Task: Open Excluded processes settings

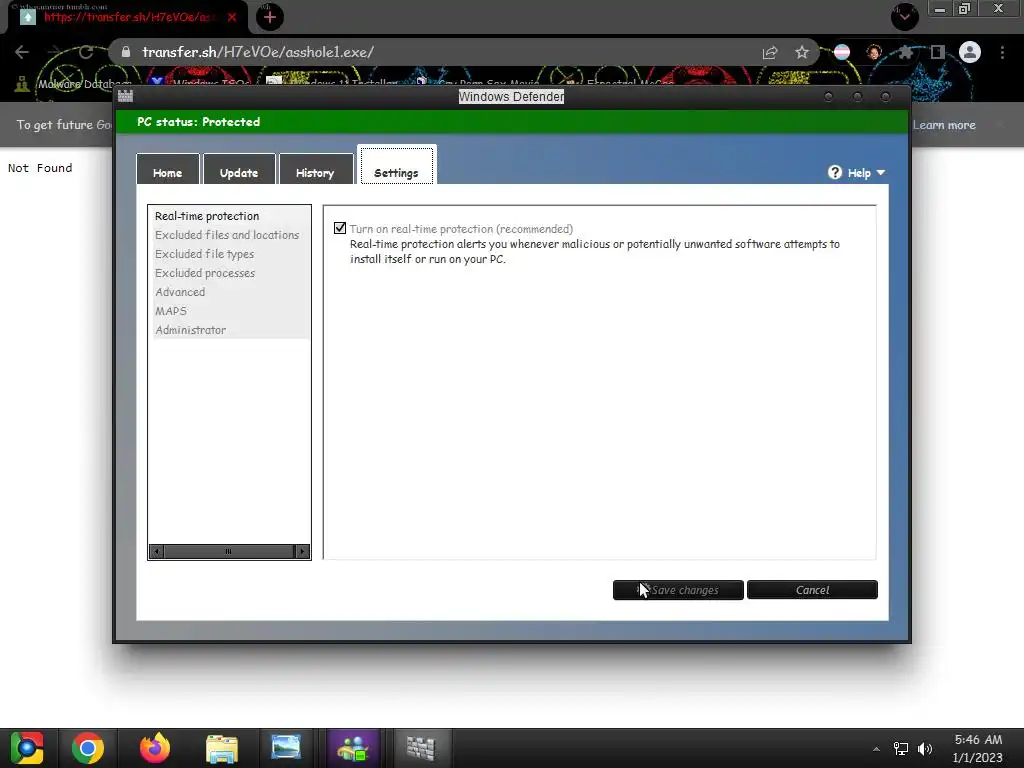Action: [x=205, y=273]
